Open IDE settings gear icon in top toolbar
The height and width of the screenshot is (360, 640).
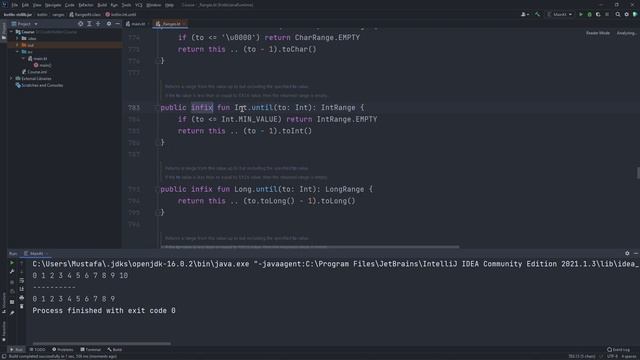pos(627,14)
